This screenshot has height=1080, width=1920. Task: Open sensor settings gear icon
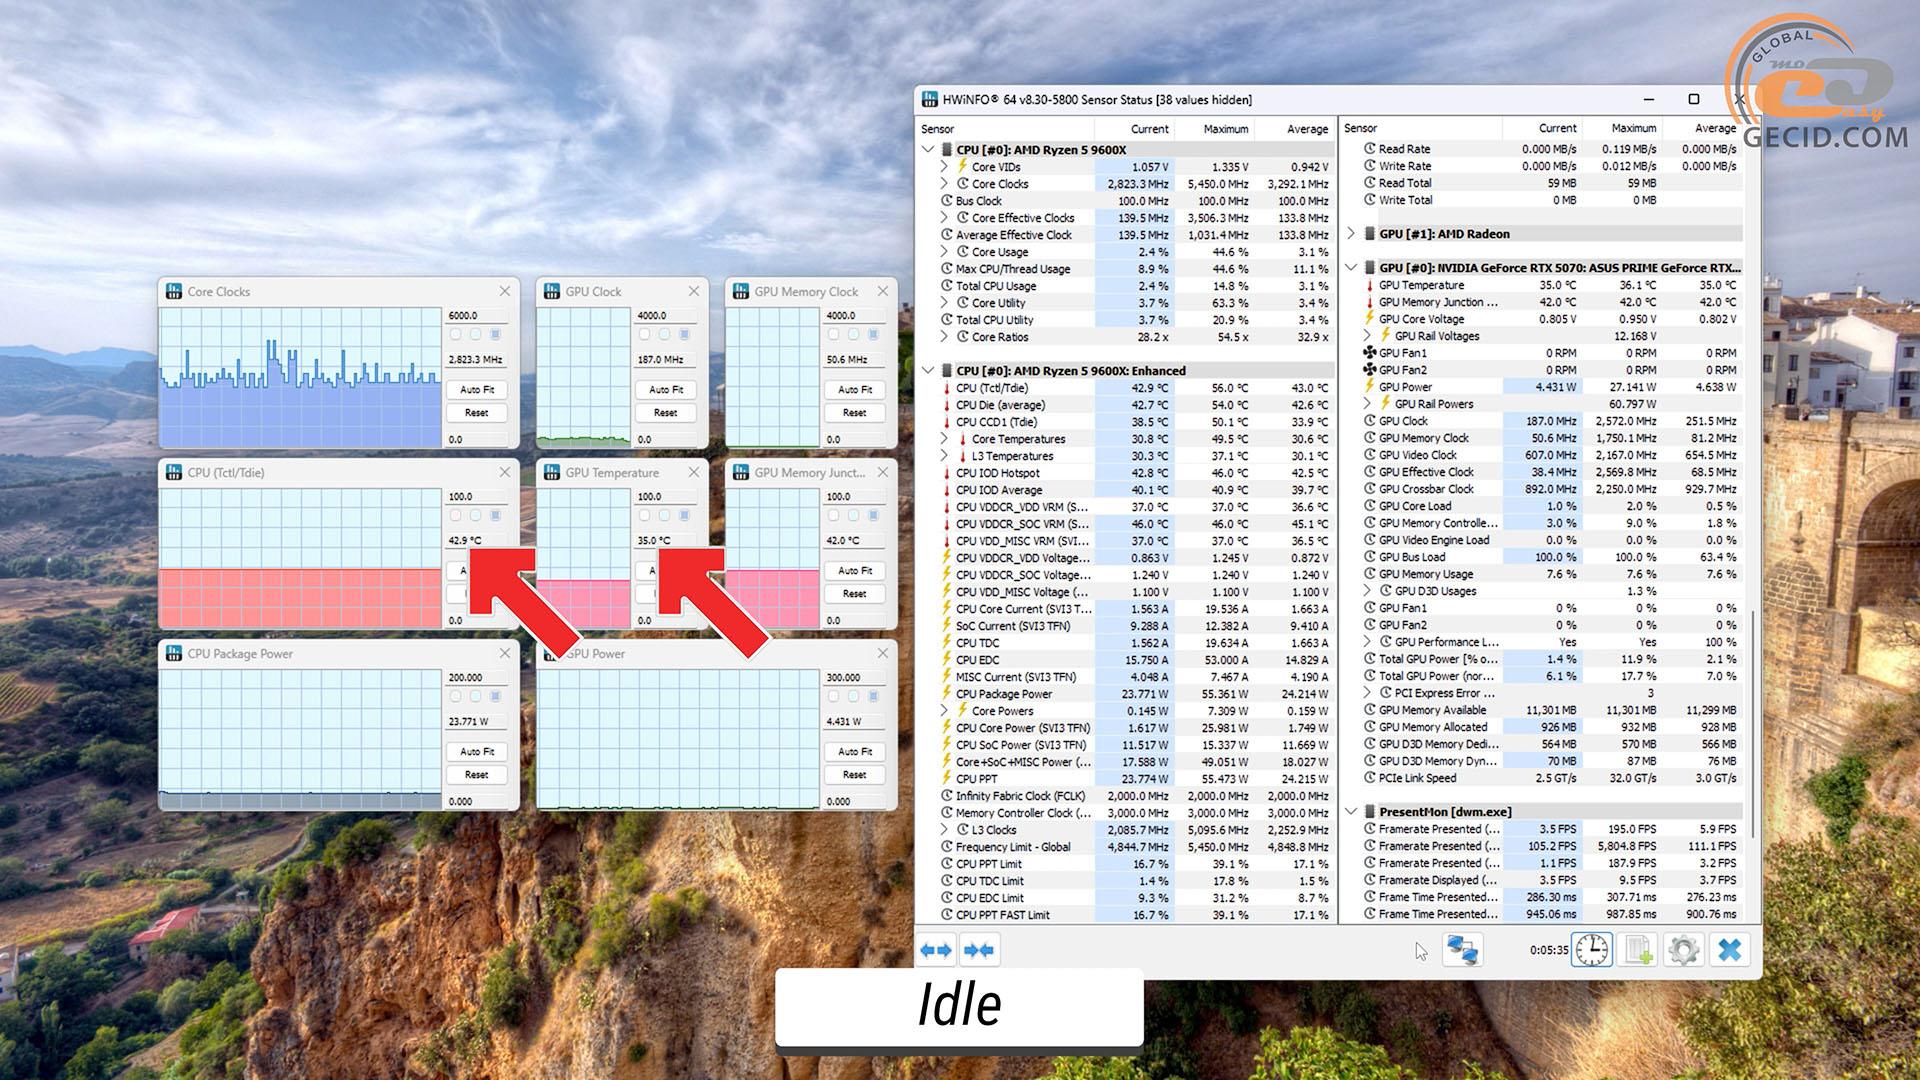click(1683, 950)
